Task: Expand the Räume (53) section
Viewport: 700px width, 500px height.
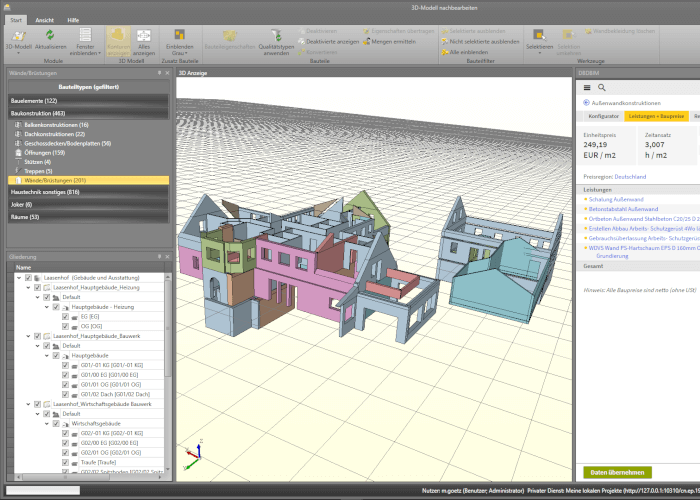Action: pyautogui.click(x=88, y=217)
